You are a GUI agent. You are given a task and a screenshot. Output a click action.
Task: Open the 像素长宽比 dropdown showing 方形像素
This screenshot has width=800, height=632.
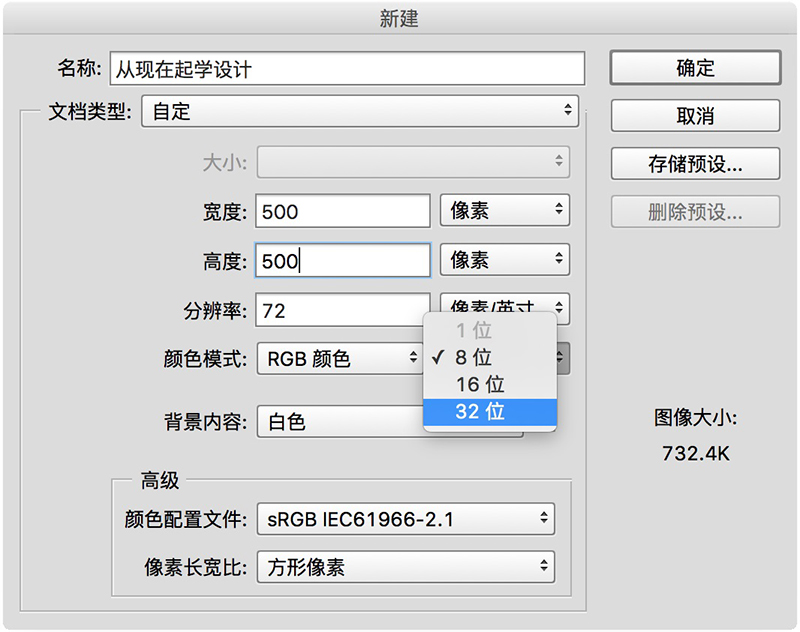click(x=405, y=565)
